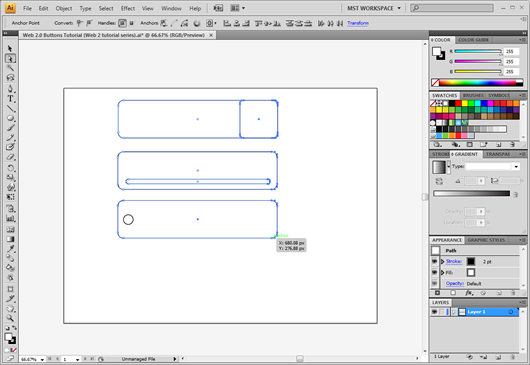Screen dimensions: 530x365
Task: Select the Eyedropper tool
Action: [10, 249]
